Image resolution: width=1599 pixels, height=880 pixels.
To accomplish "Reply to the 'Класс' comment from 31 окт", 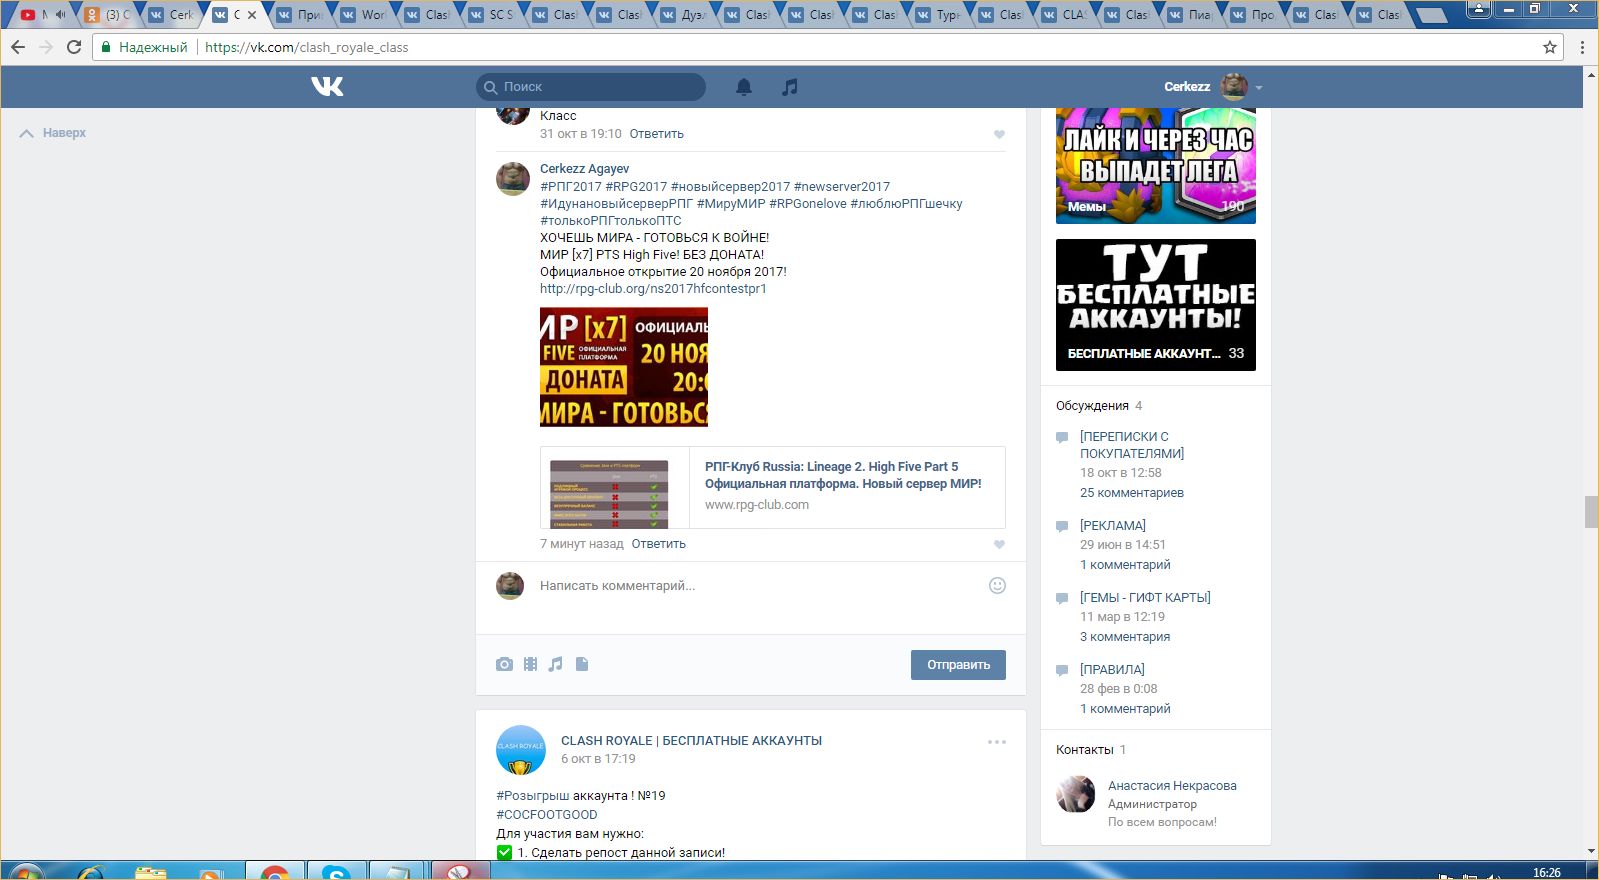I will [657, 134].
